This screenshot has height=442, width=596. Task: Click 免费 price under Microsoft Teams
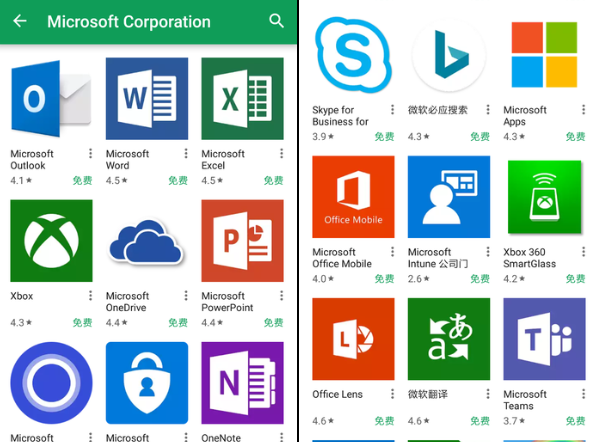pos(575,421)
